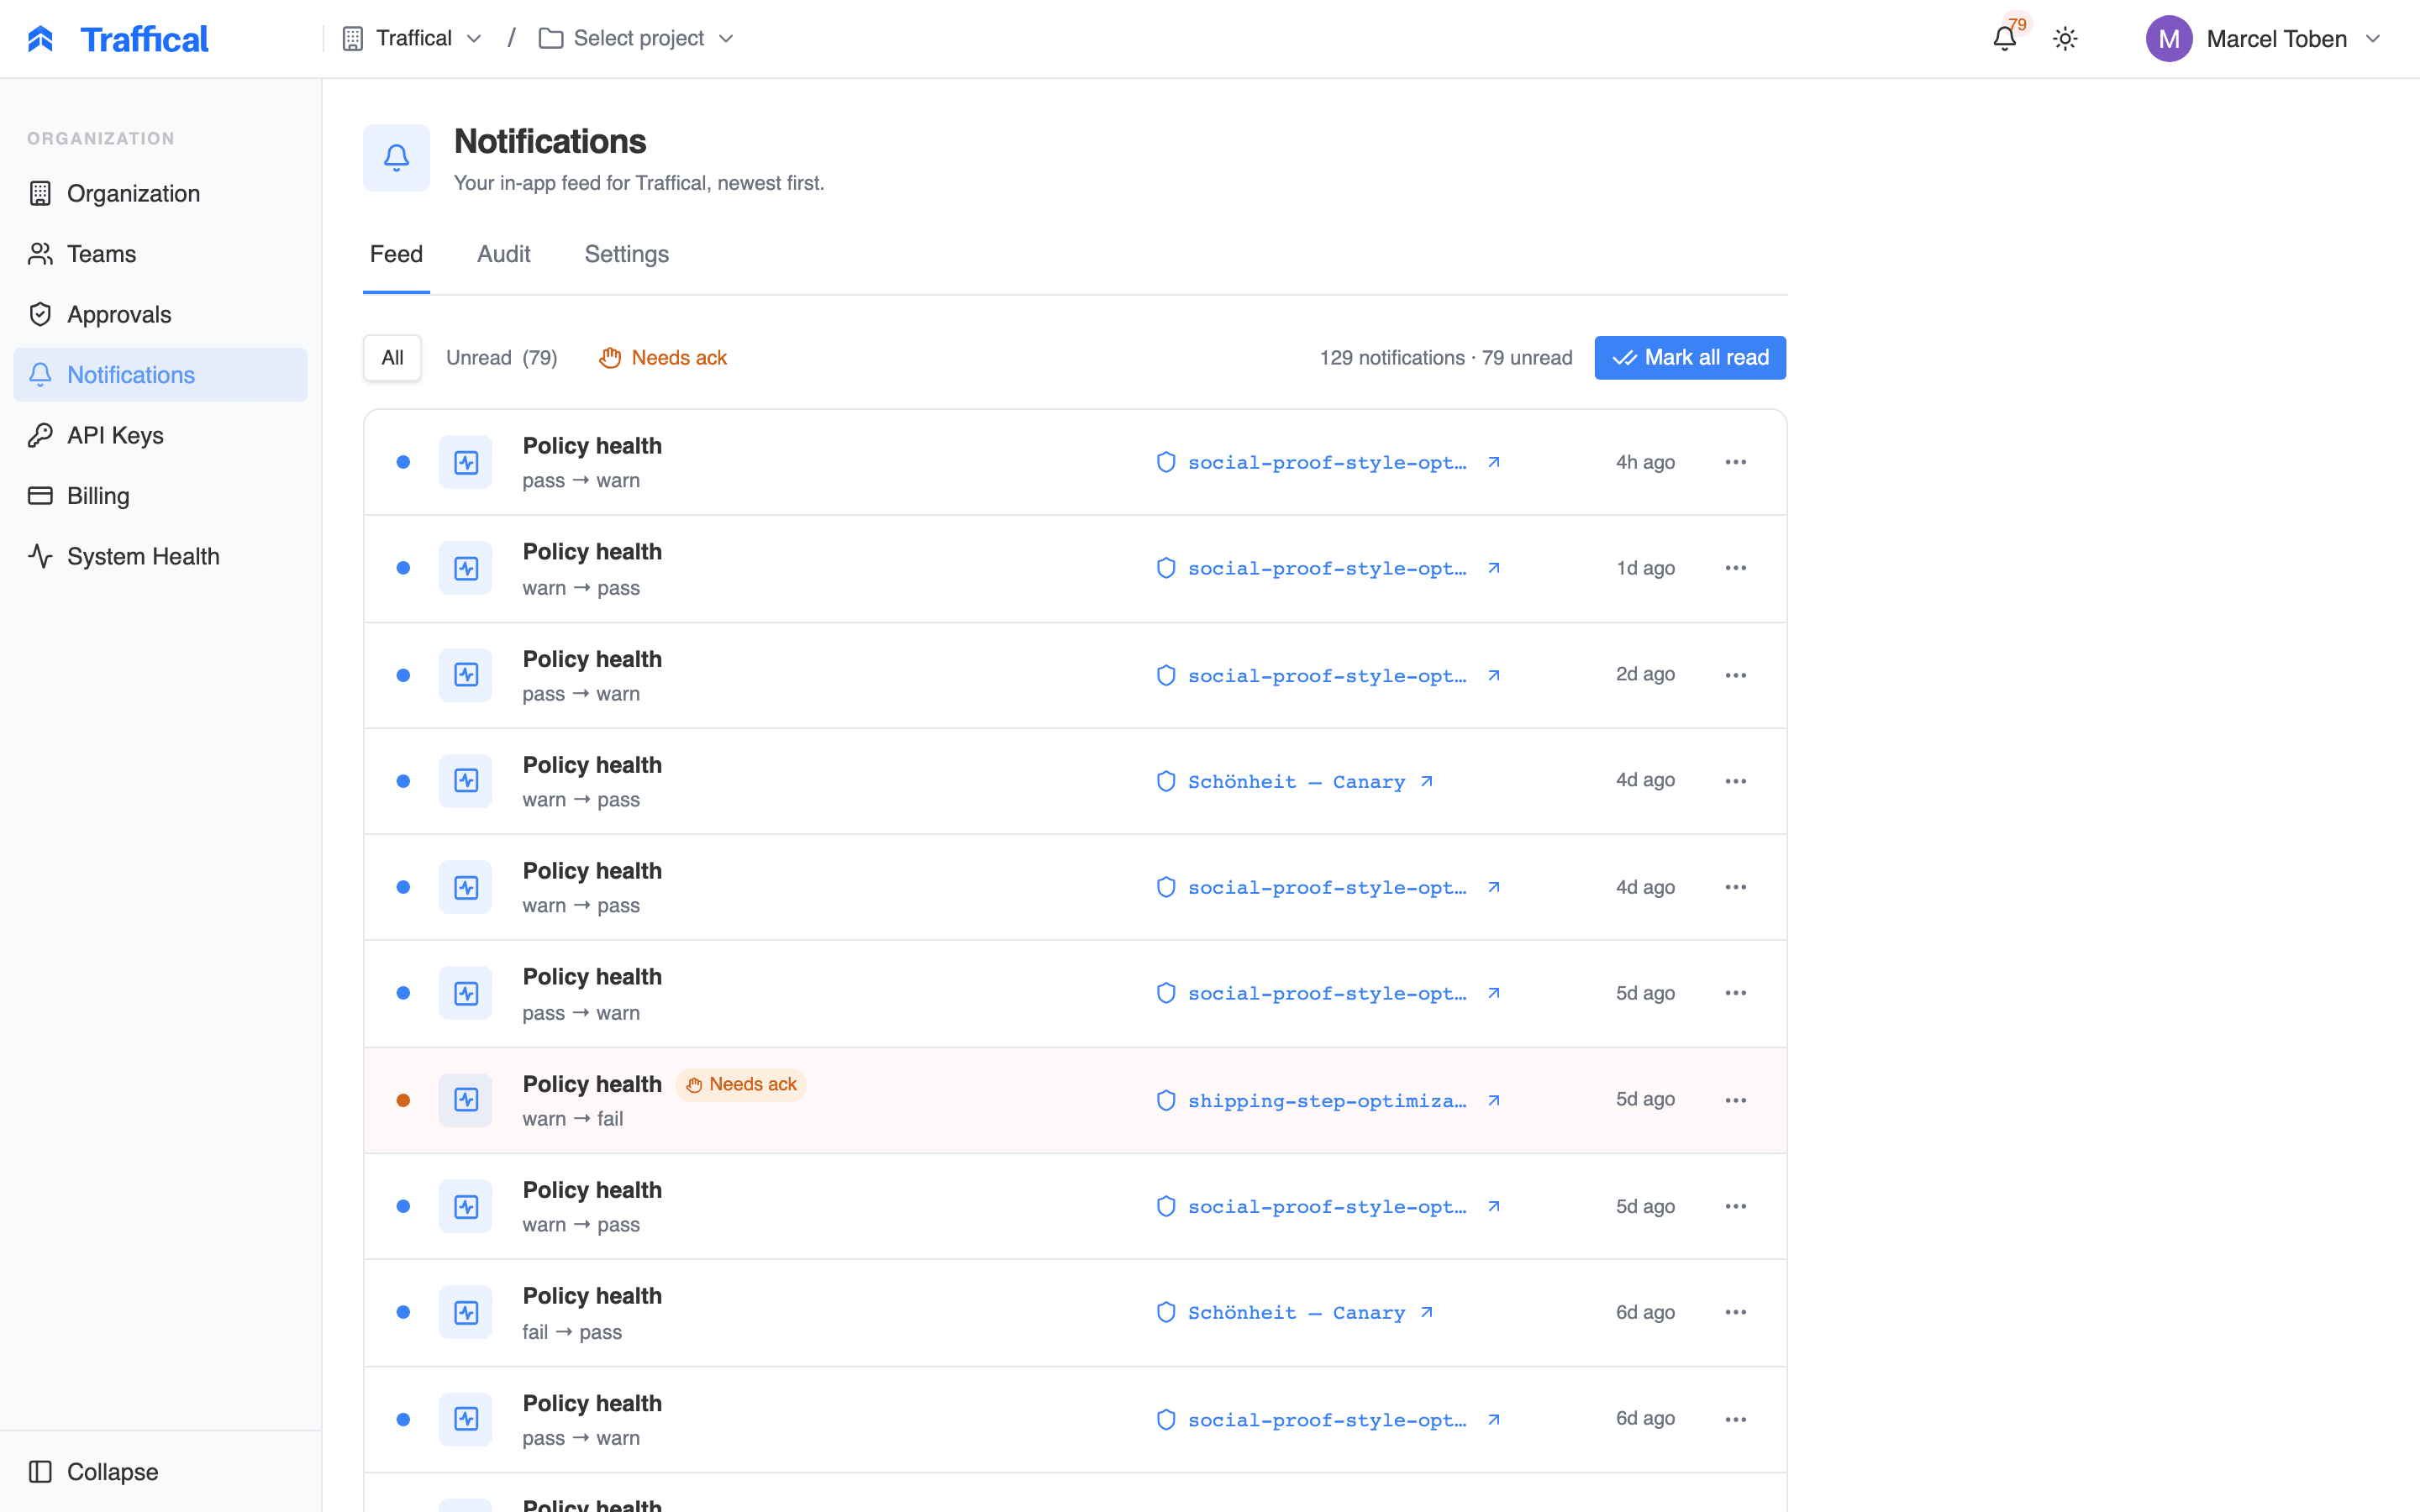
Task: Click the Teams people icon in sidebar
Action: coord(40,254)
